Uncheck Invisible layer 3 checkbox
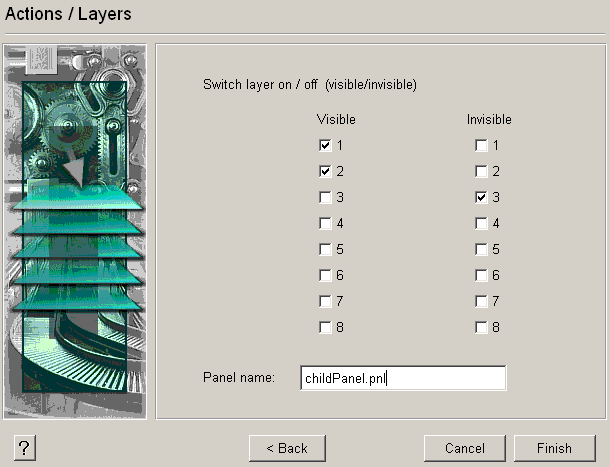Viewport: 610px width, 467px height. click(x=481, y=197)
